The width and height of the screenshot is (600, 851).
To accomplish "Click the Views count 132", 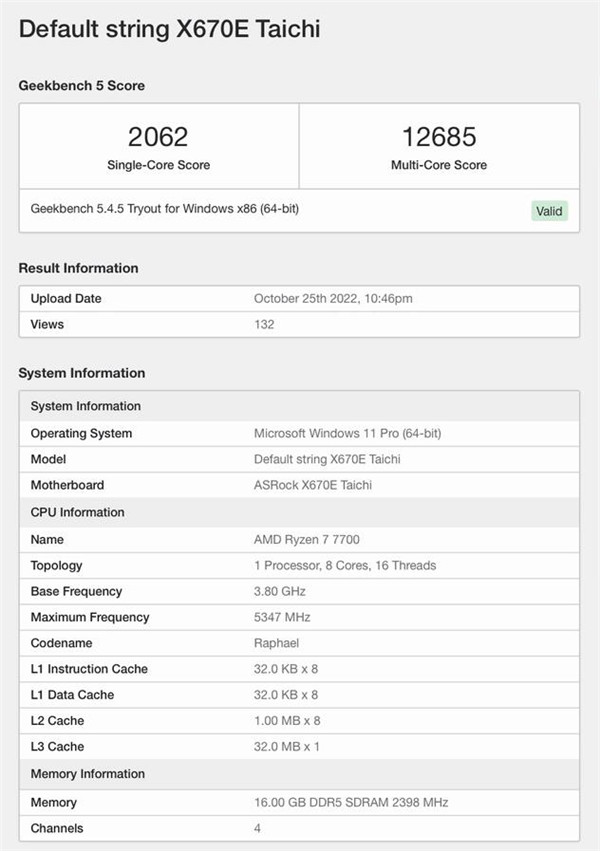I will coord(264,324).
